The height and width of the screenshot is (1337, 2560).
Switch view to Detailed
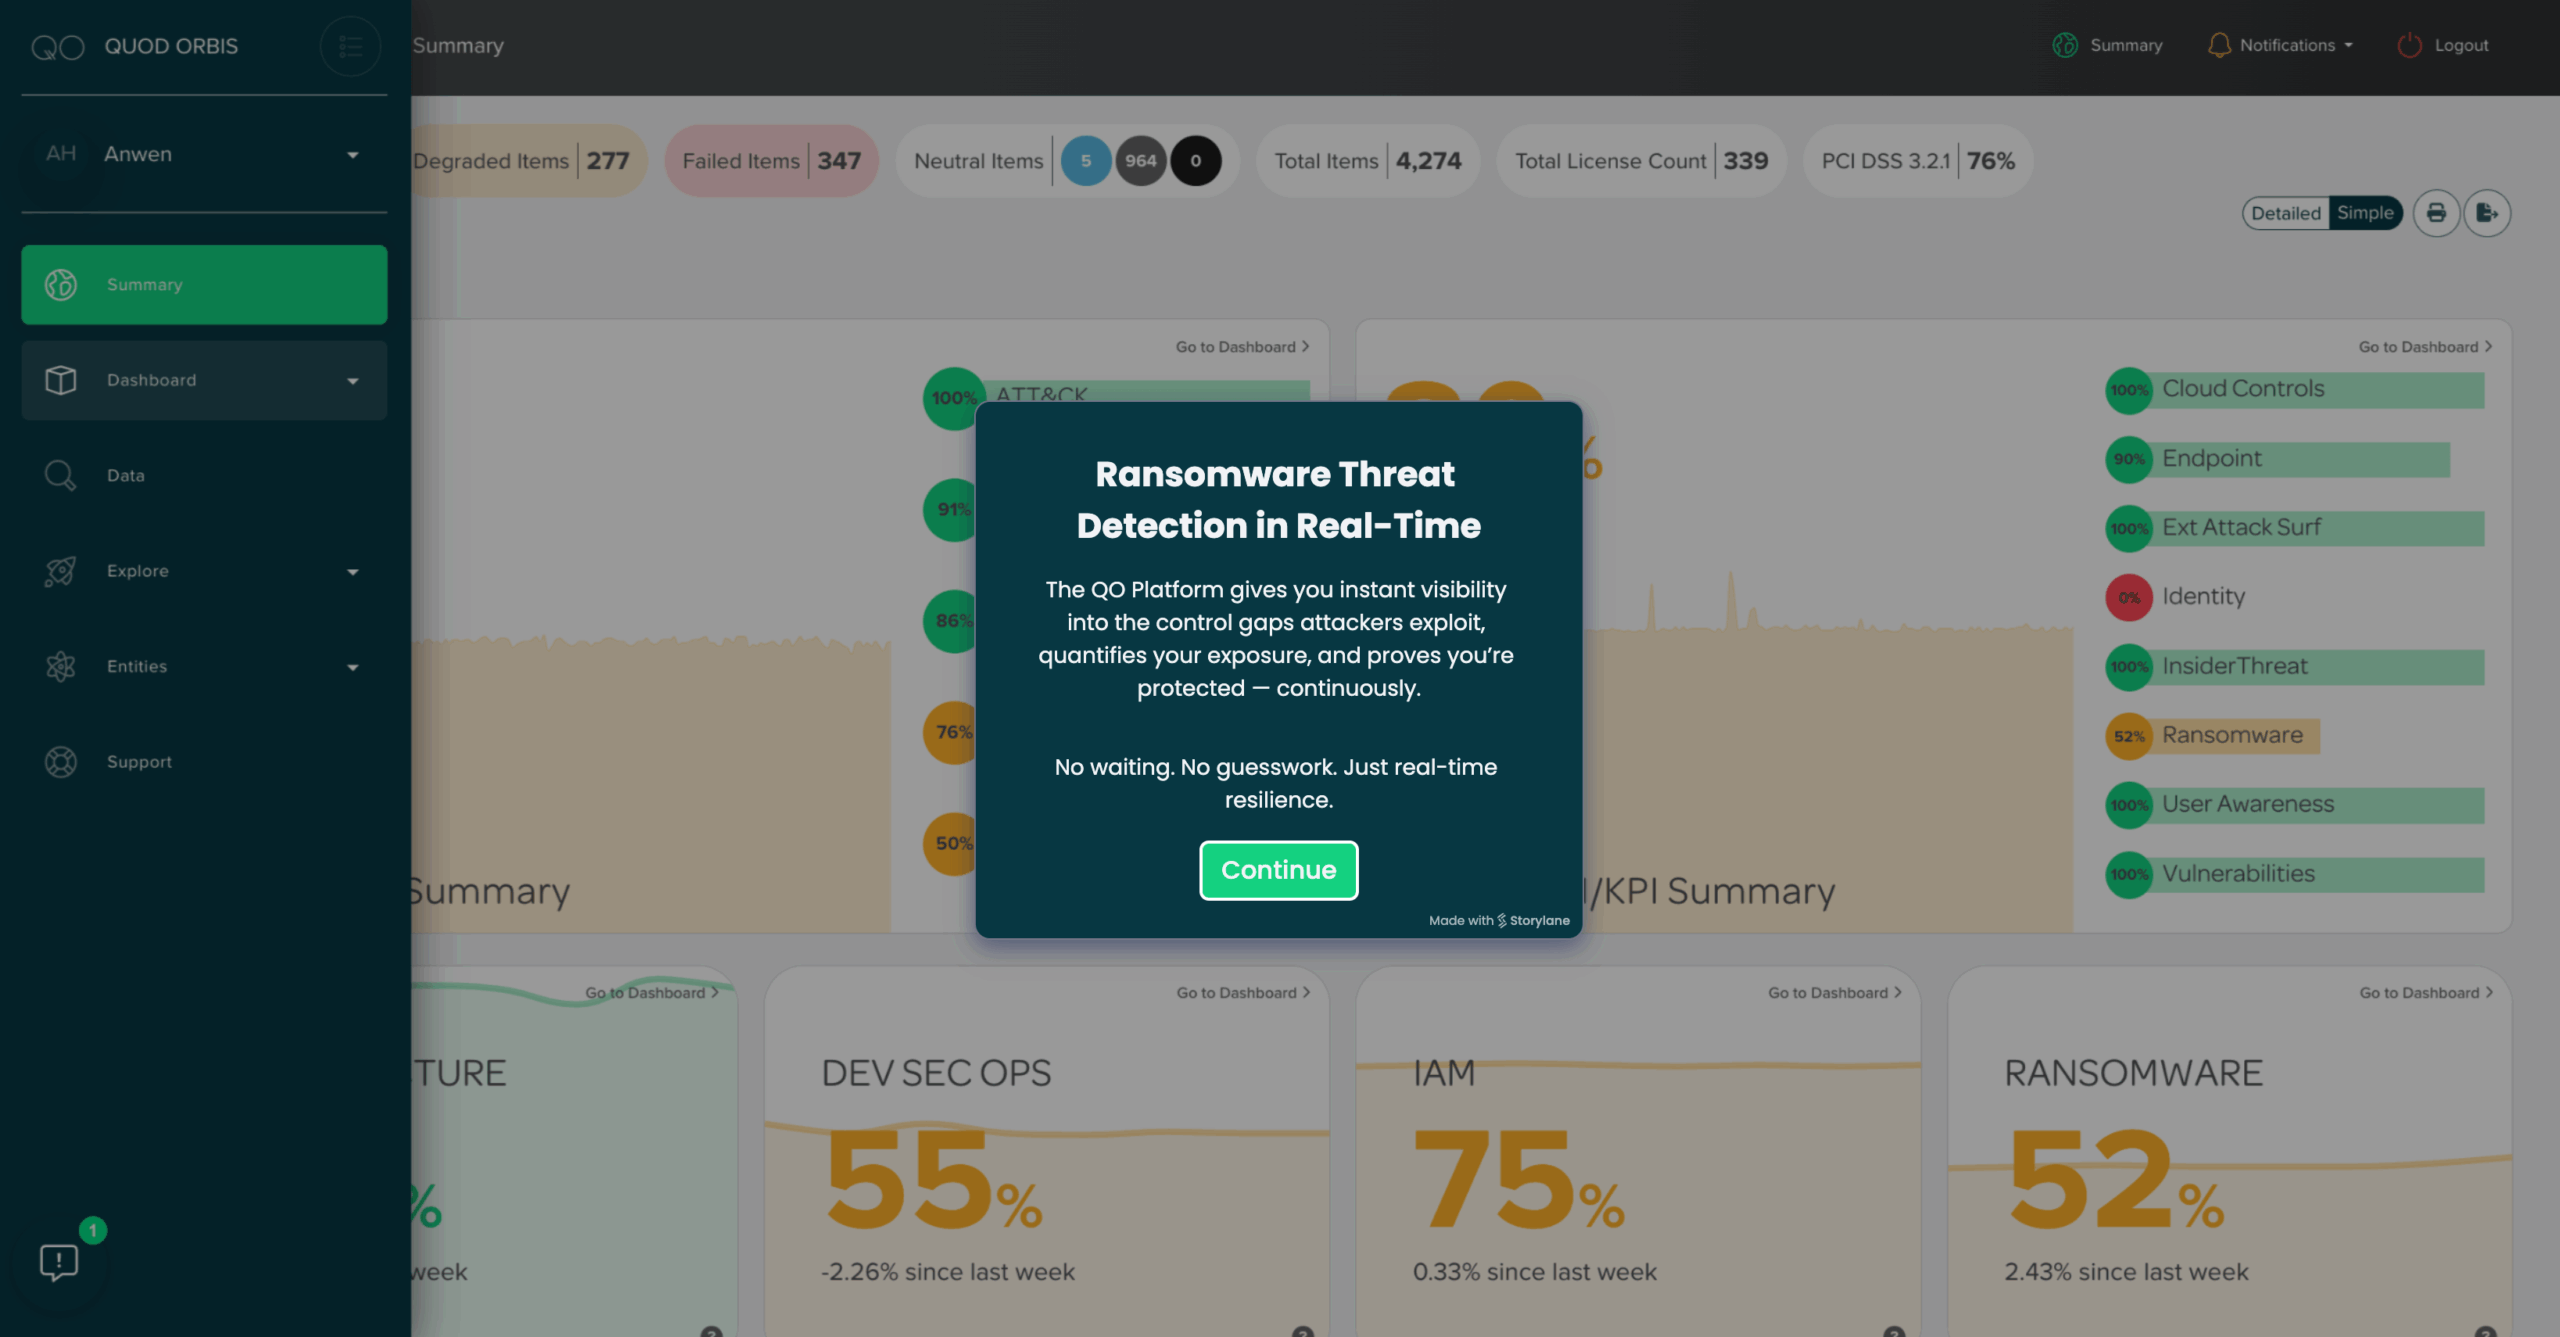click(x=2285, y=213)
